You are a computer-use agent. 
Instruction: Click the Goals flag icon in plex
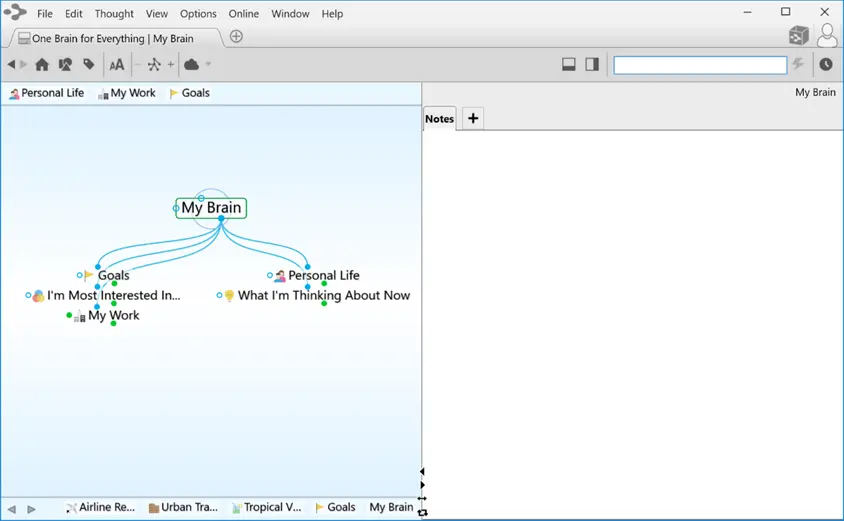coord(89,275)
